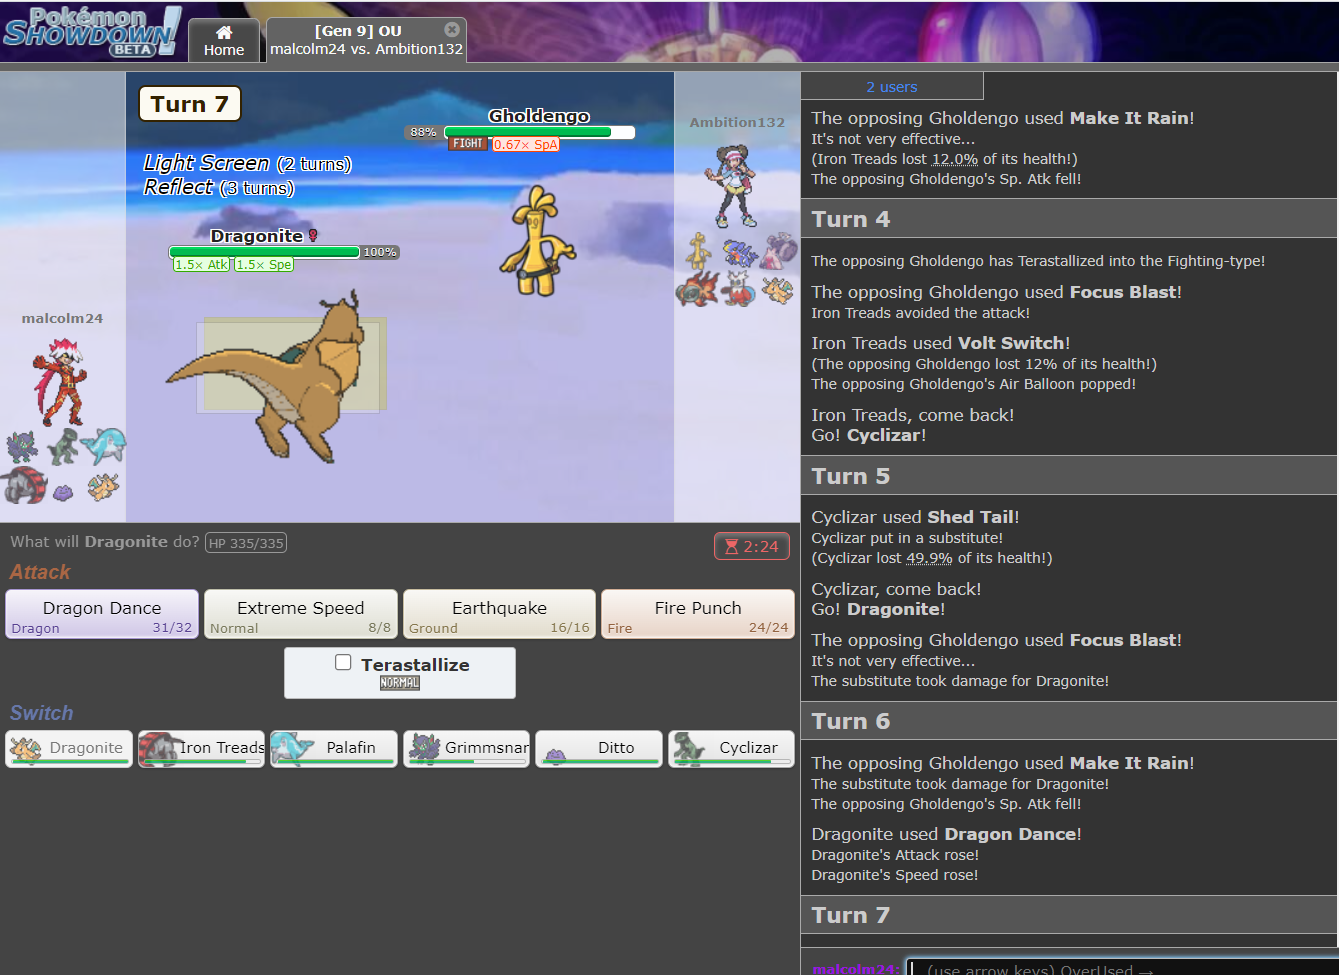This screenshot has height=975, width=1339.
Task: Click the opposing Gholdengo battle sprite
Action: point(538,241)
